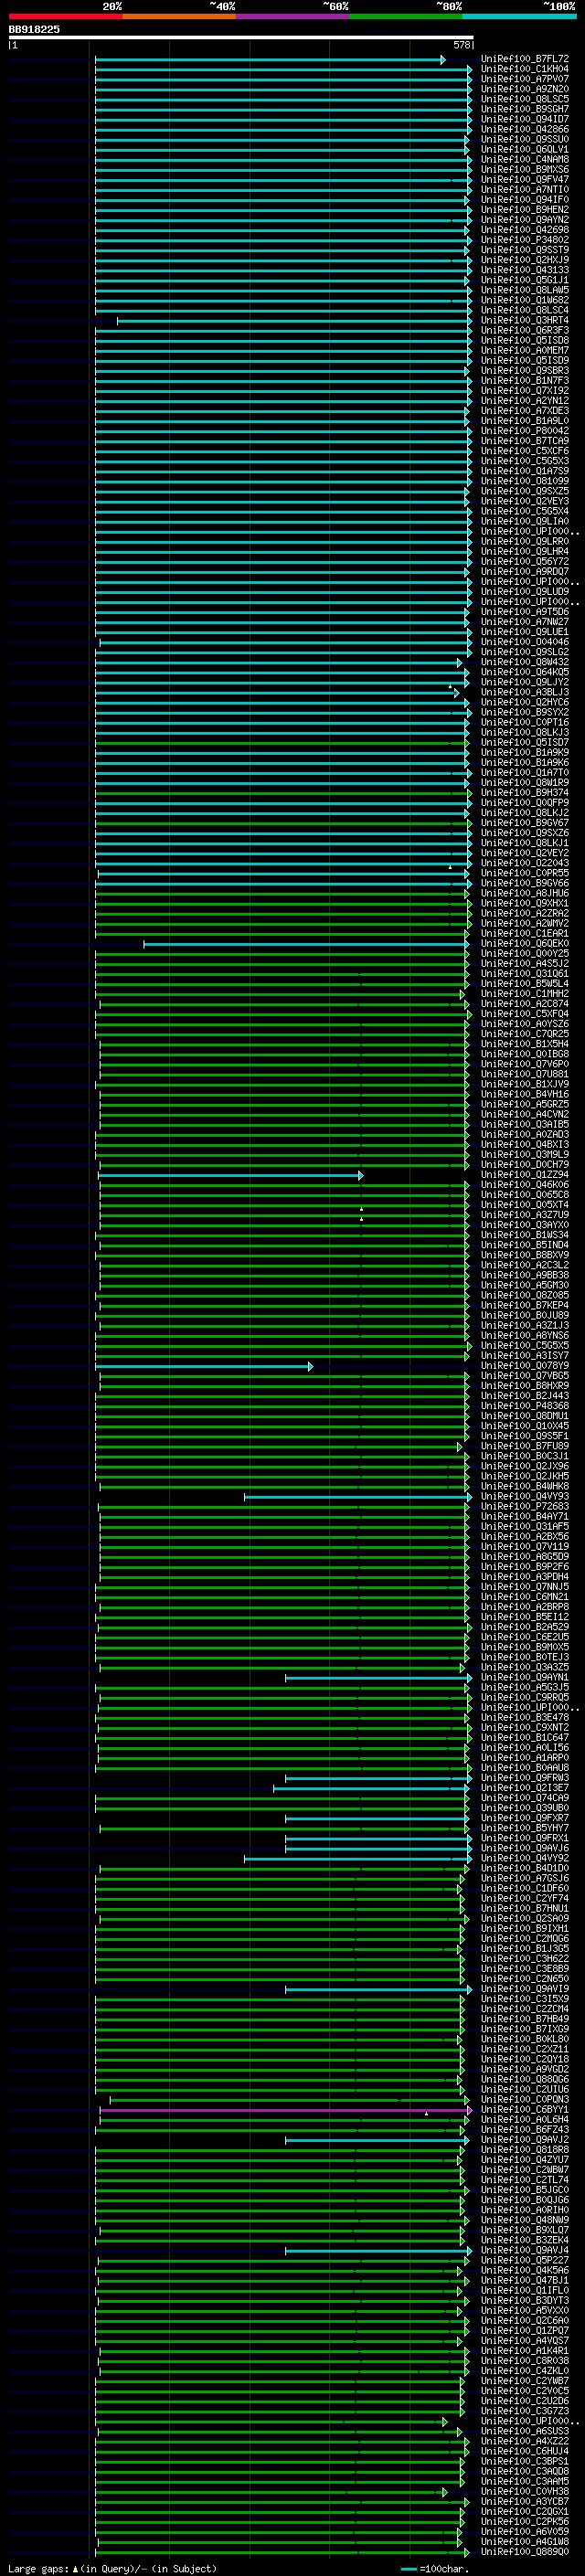Select the UniRef100_P34802 label
The image size is (585, 2576).
pyautogui.click(x=525, y=240)
